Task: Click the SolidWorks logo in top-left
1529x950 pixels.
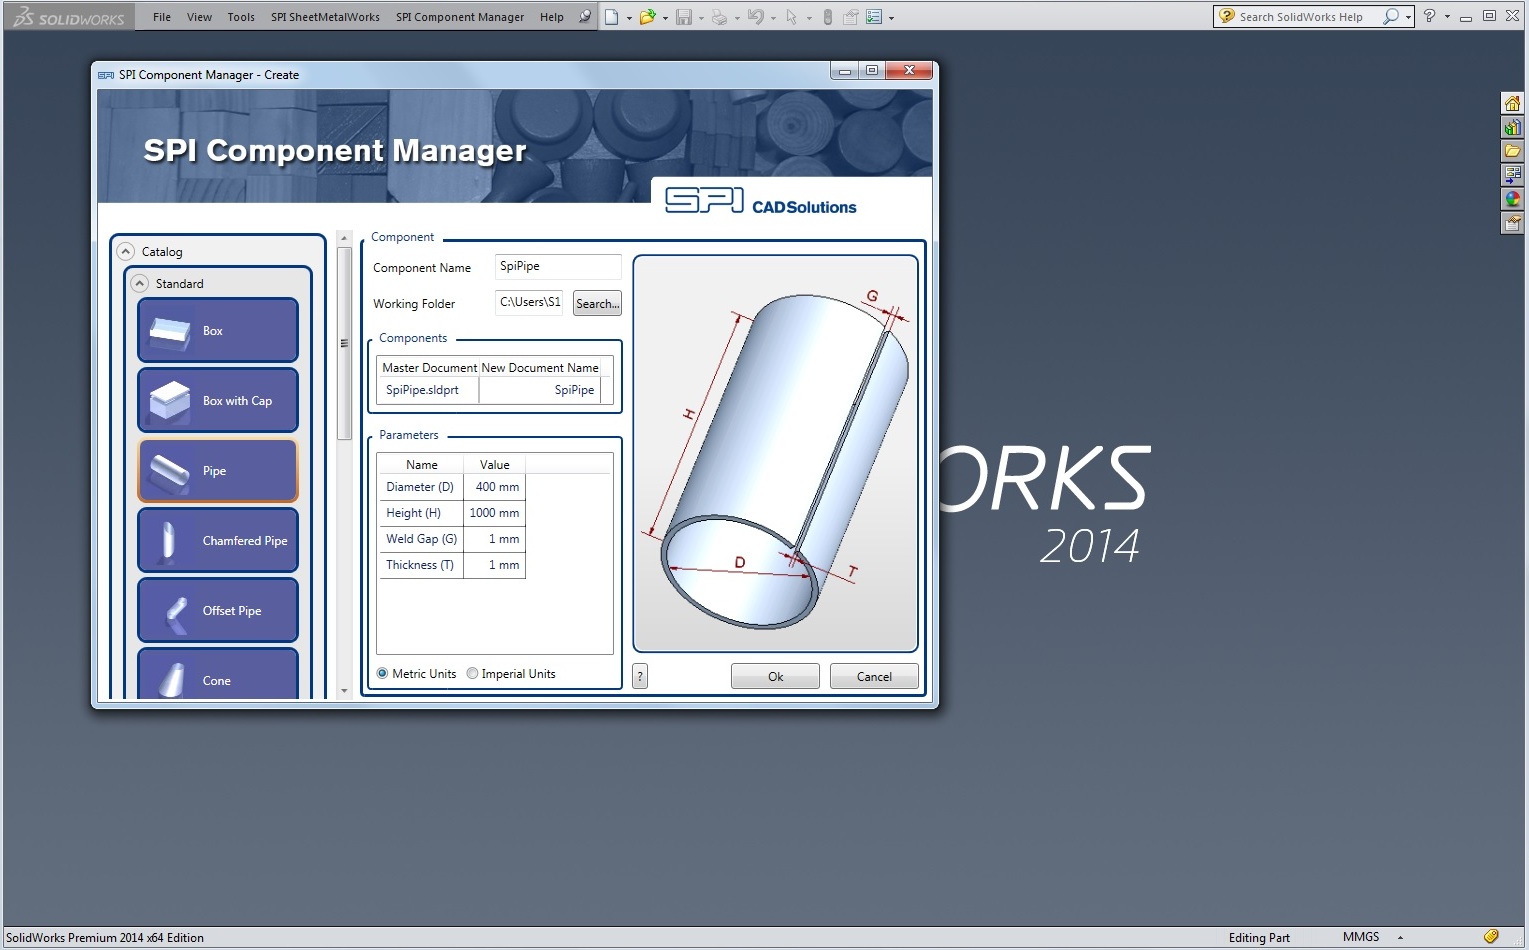Action: point(68,17)
